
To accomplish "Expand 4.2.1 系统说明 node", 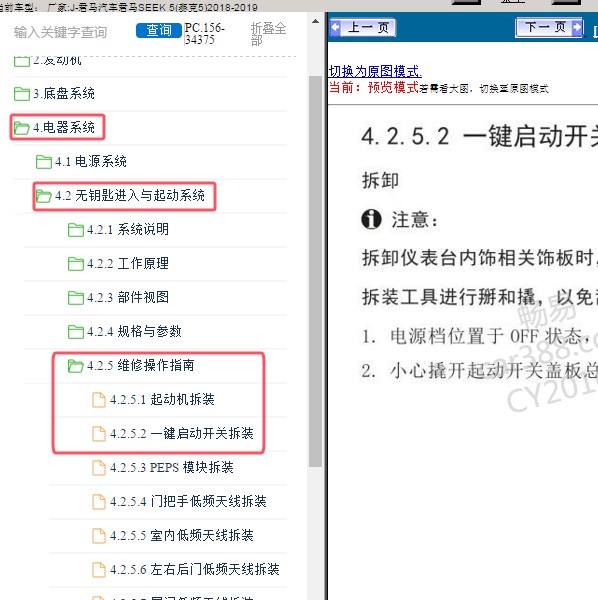I will click(128, 230).
